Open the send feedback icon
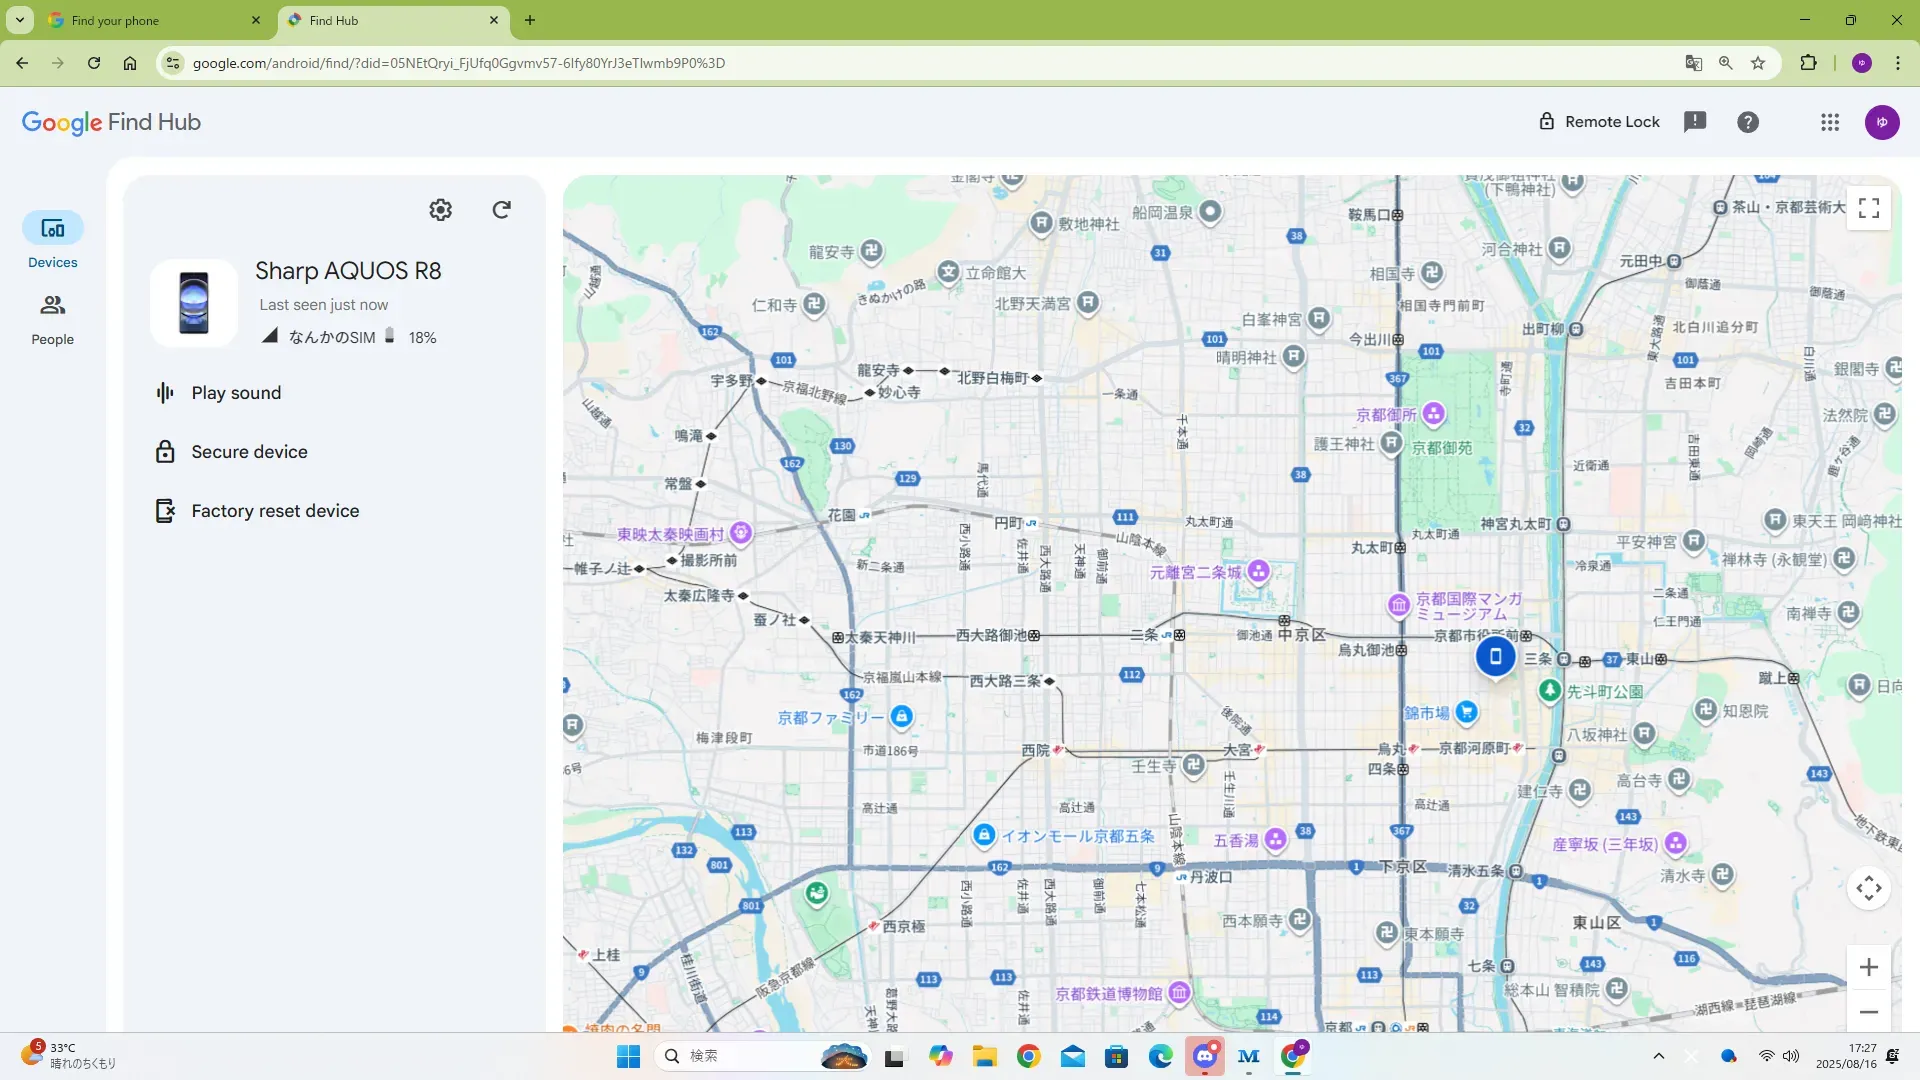 pos(1694,122)
